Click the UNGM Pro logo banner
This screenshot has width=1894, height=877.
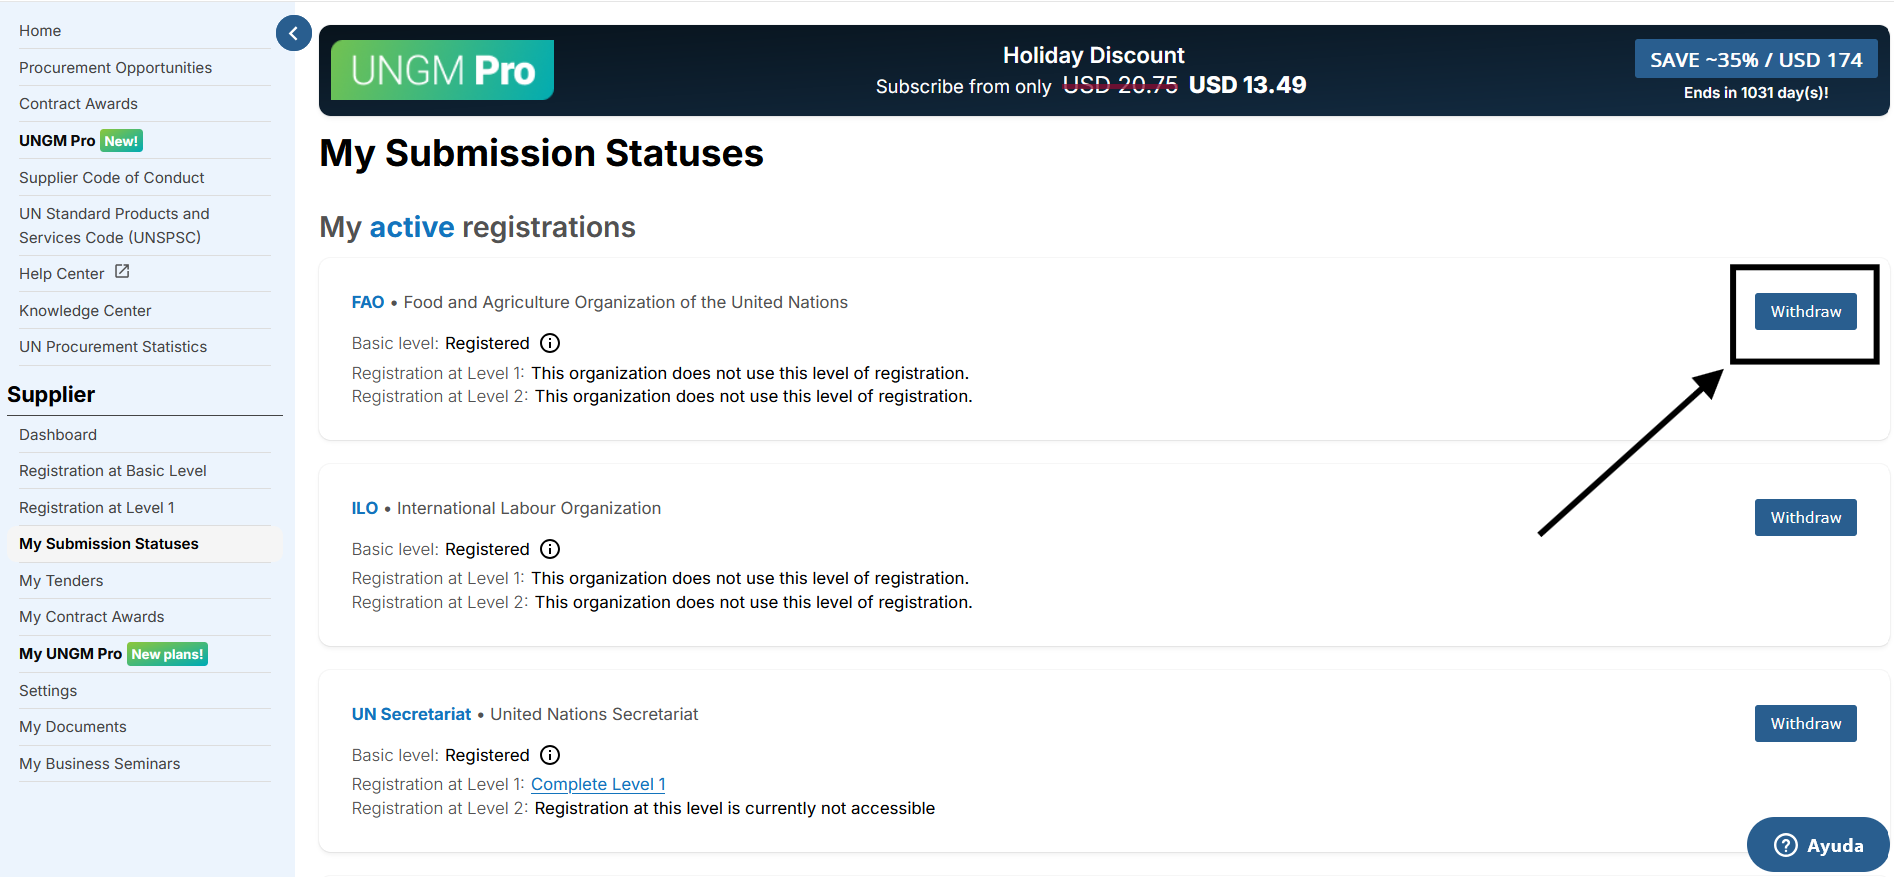[x=442, y=70]
